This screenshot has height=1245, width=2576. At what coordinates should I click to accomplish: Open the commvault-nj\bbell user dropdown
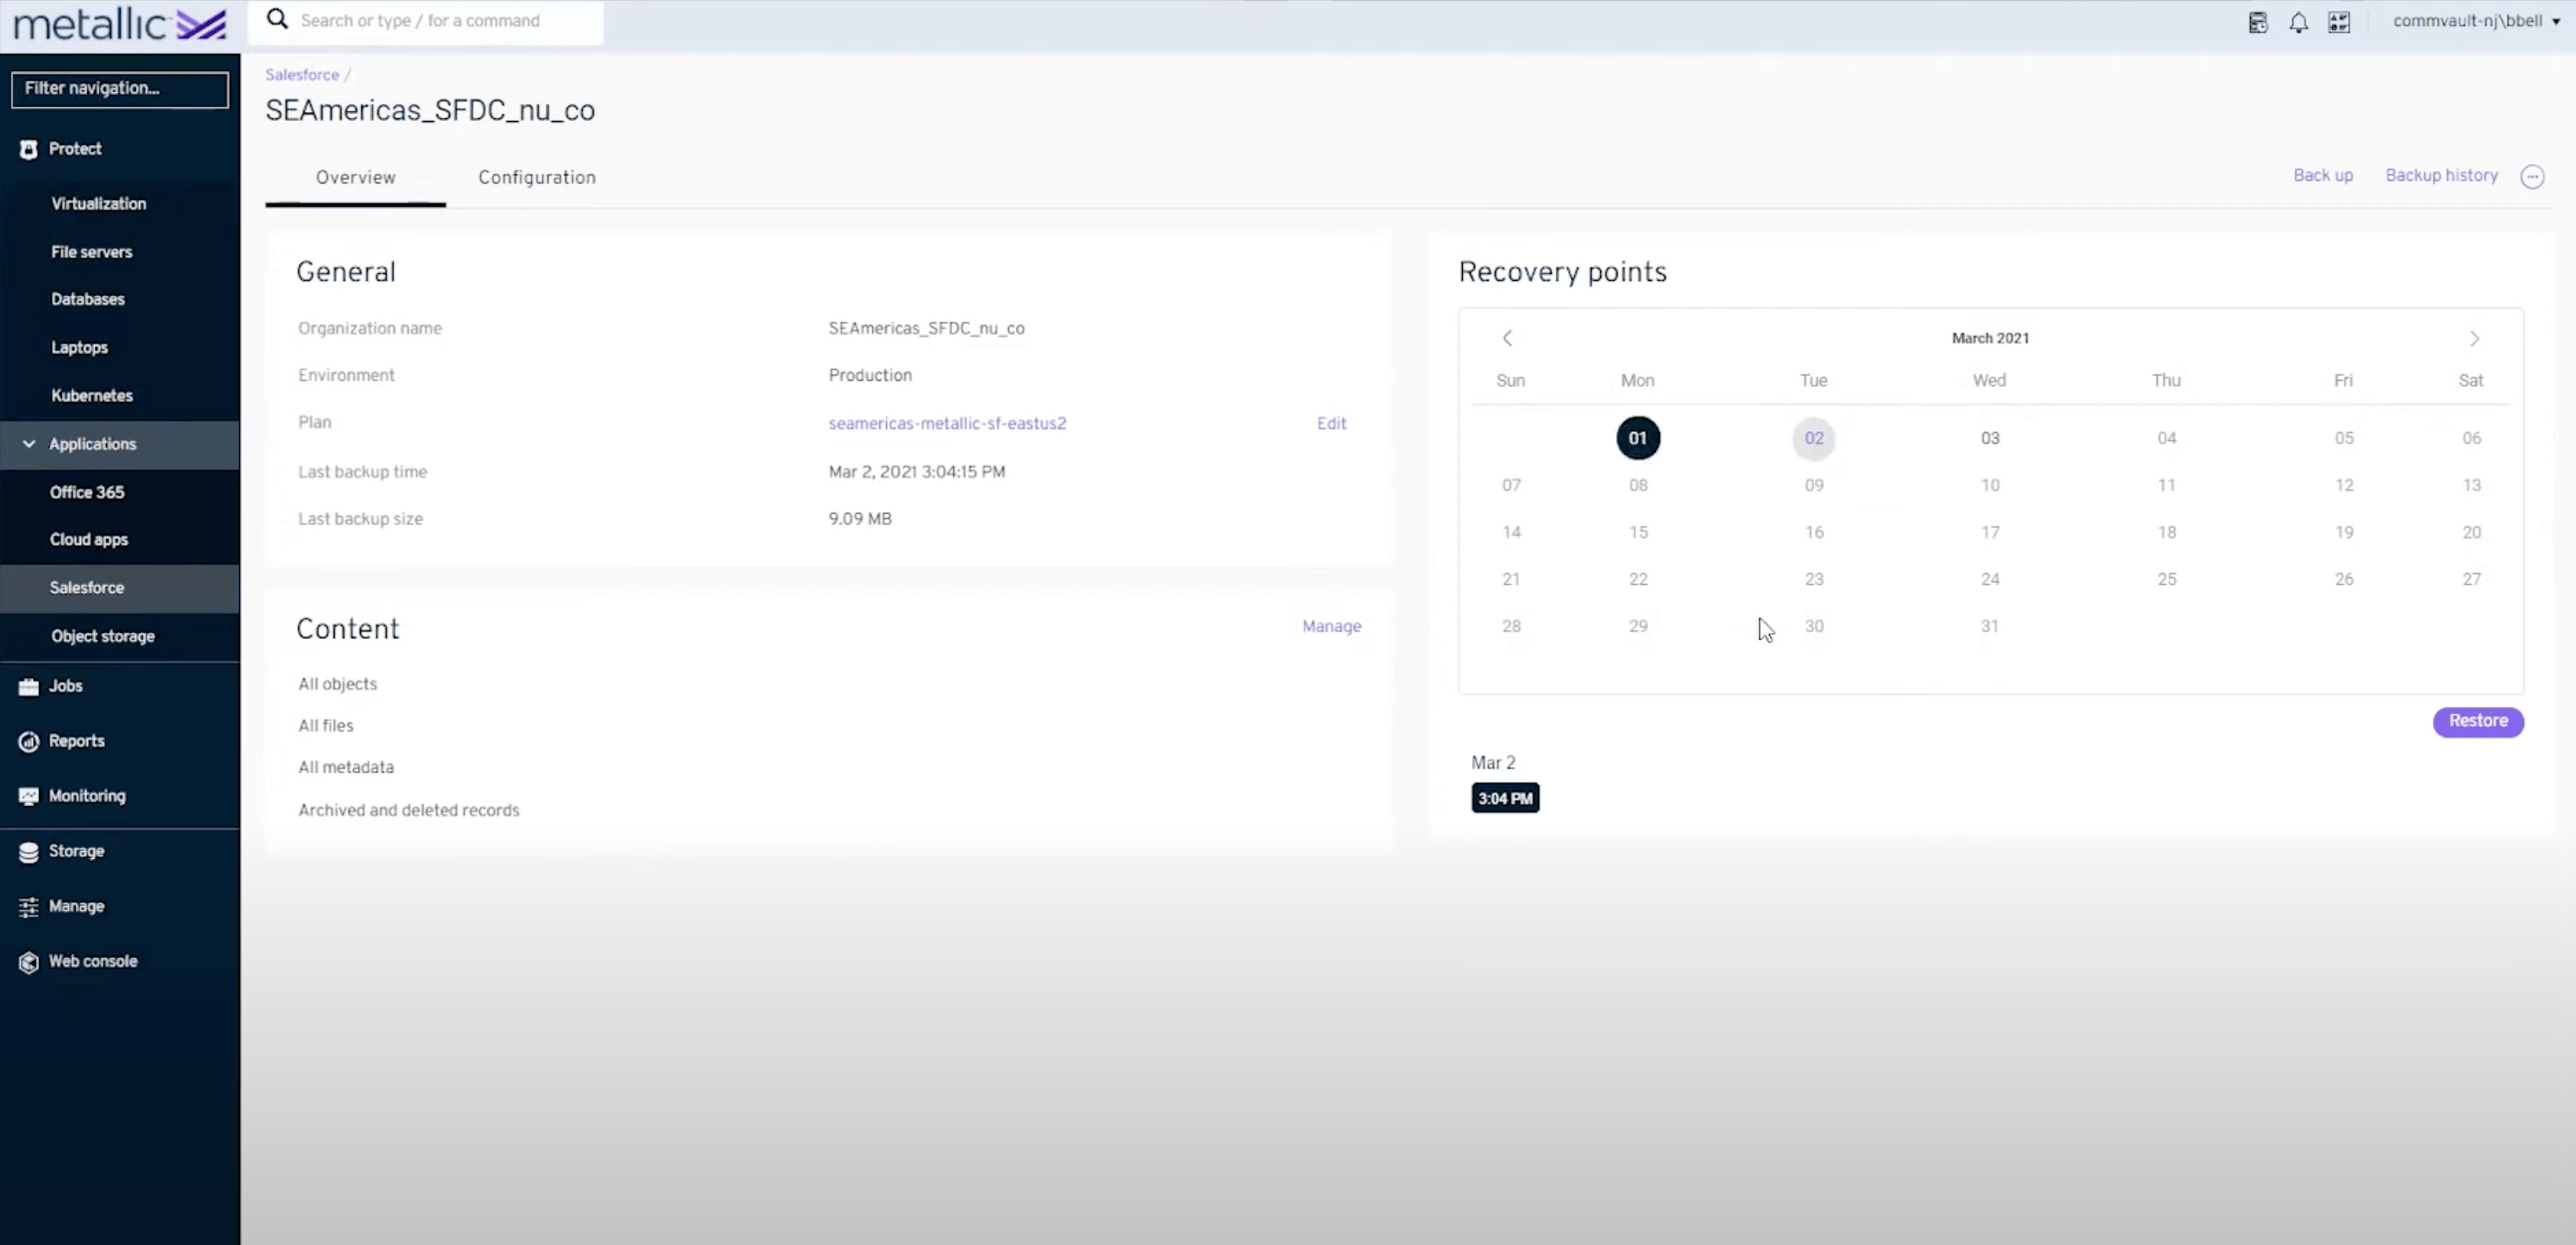tap(2476, 21)
